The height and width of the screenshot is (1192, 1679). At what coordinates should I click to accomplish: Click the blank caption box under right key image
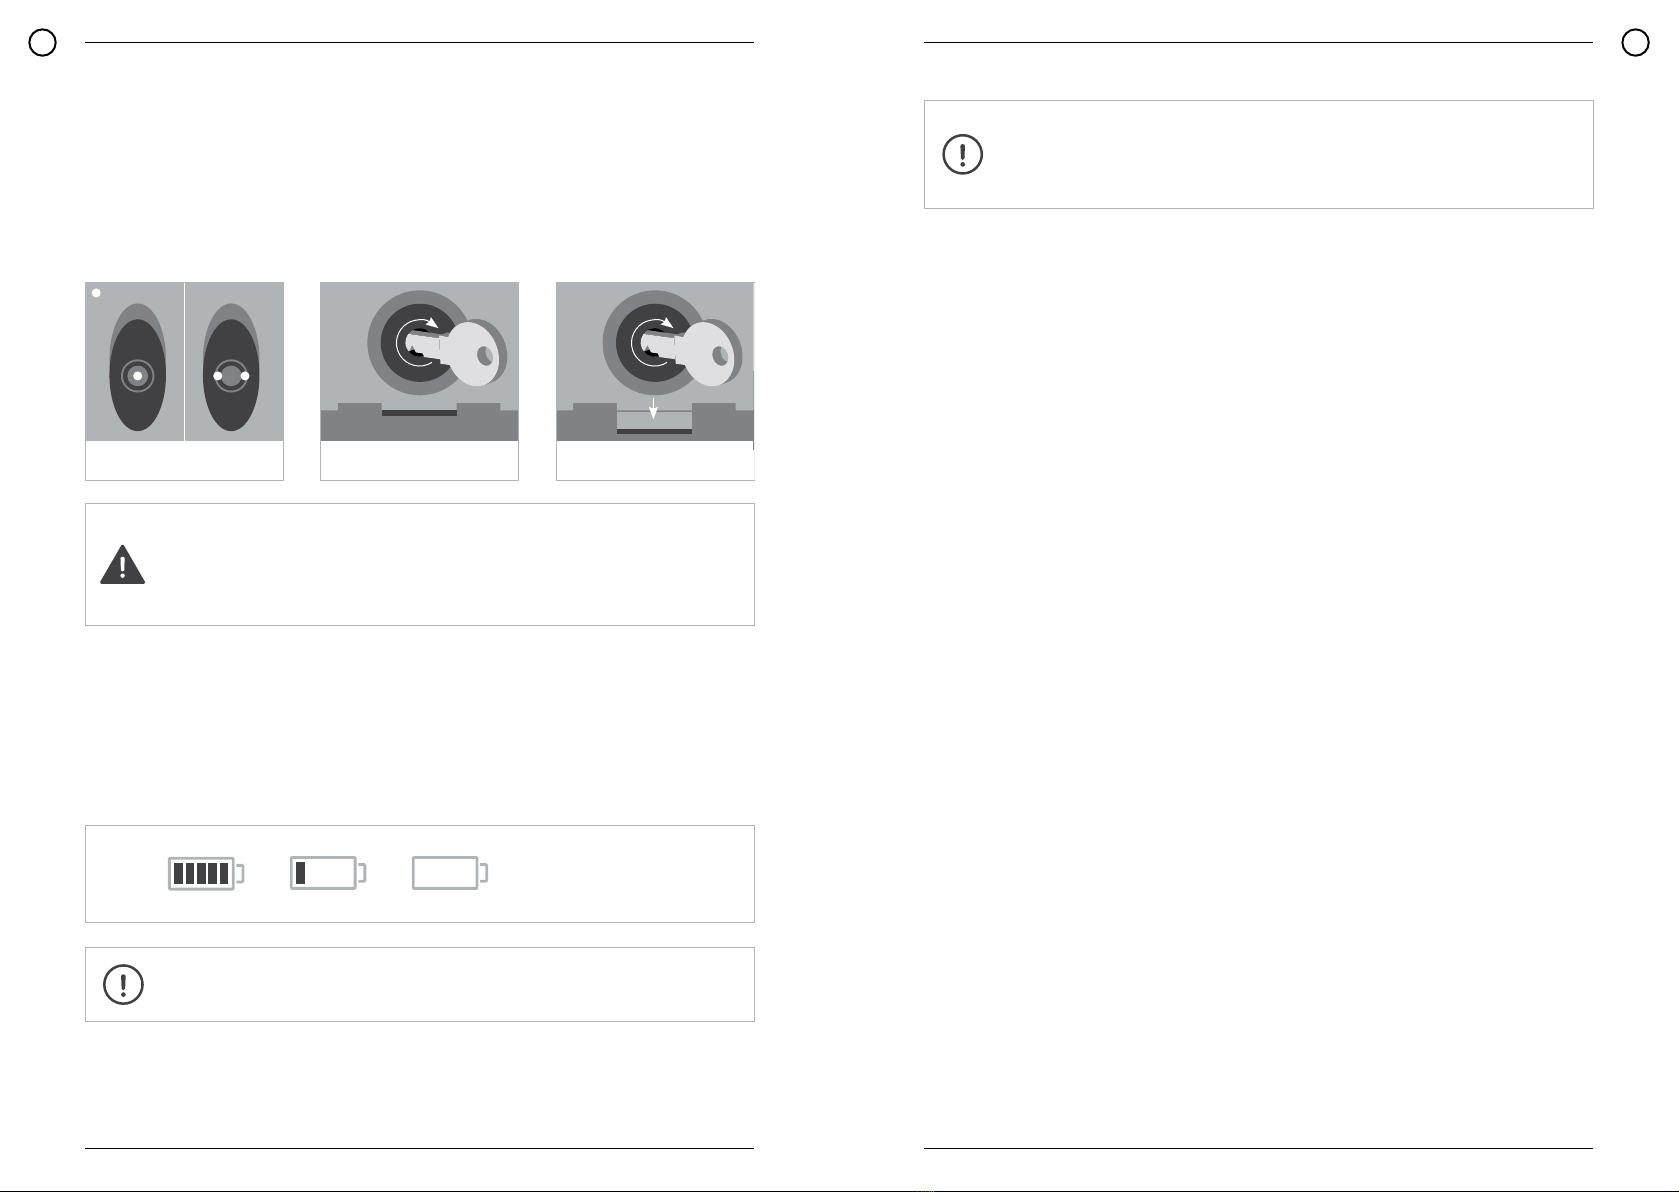tap(655, 460)
